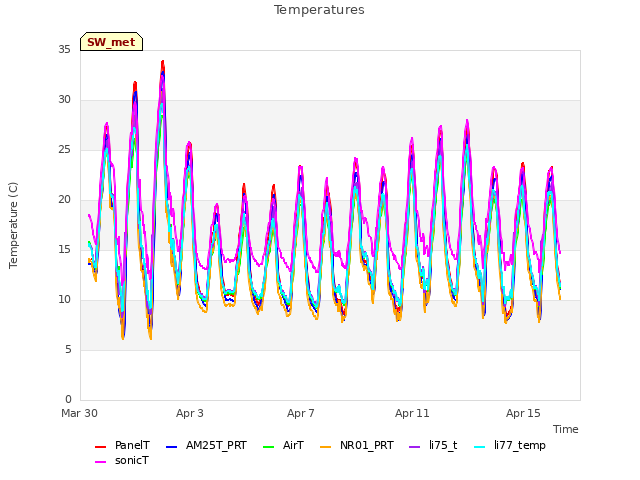Click the Temperatures chart title
Screen dimensions: 640x480
tap(319, 10)
